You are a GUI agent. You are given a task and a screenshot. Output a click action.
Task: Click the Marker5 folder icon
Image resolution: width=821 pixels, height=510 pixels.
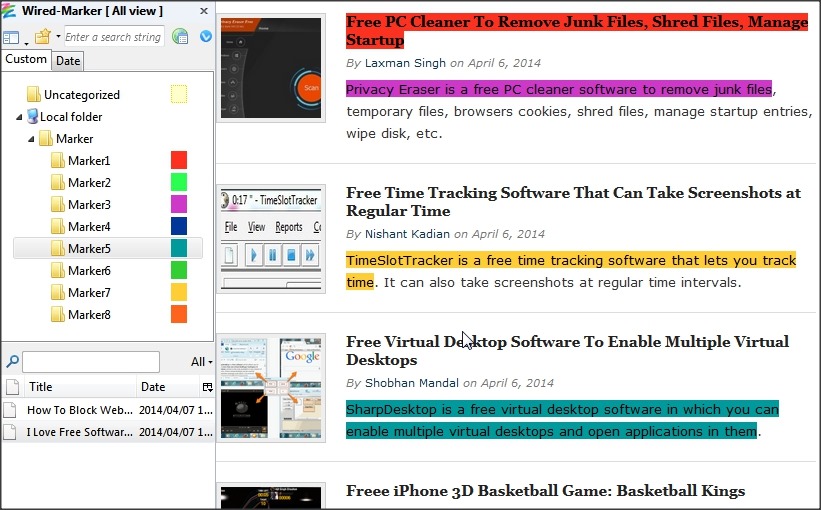(x=58, y=248)
